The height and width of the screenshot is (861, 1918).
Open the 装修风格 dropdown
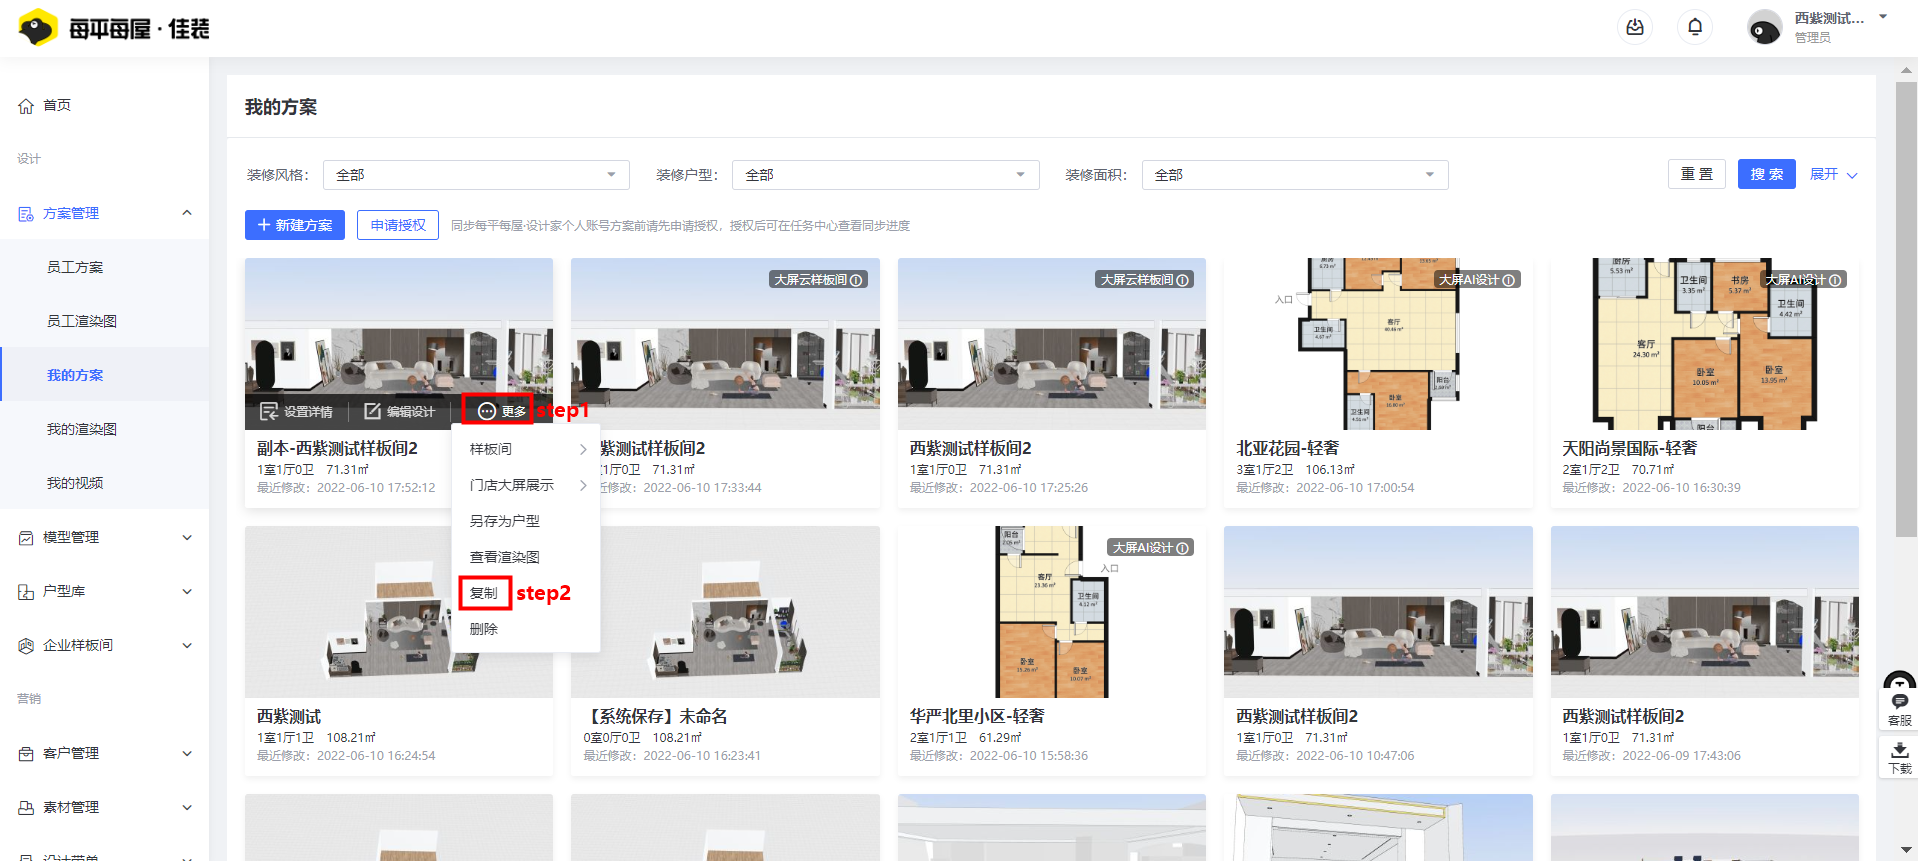[x=476, y=175]
